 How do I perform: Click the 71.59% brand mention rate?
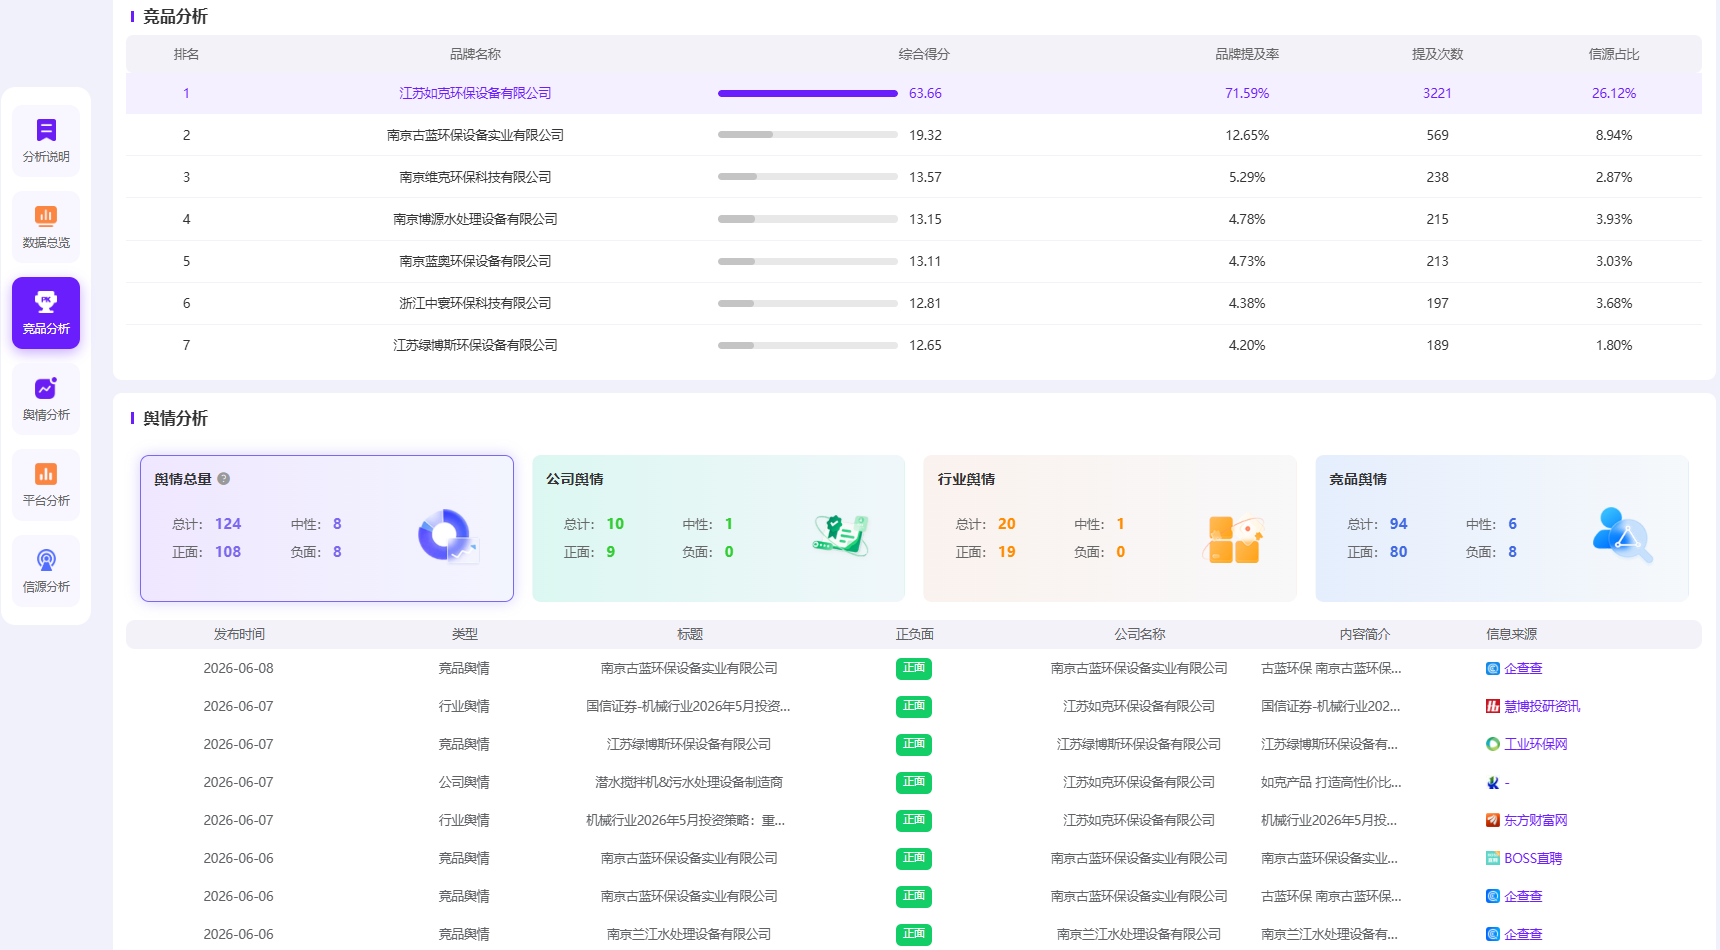pos(1247,93)
